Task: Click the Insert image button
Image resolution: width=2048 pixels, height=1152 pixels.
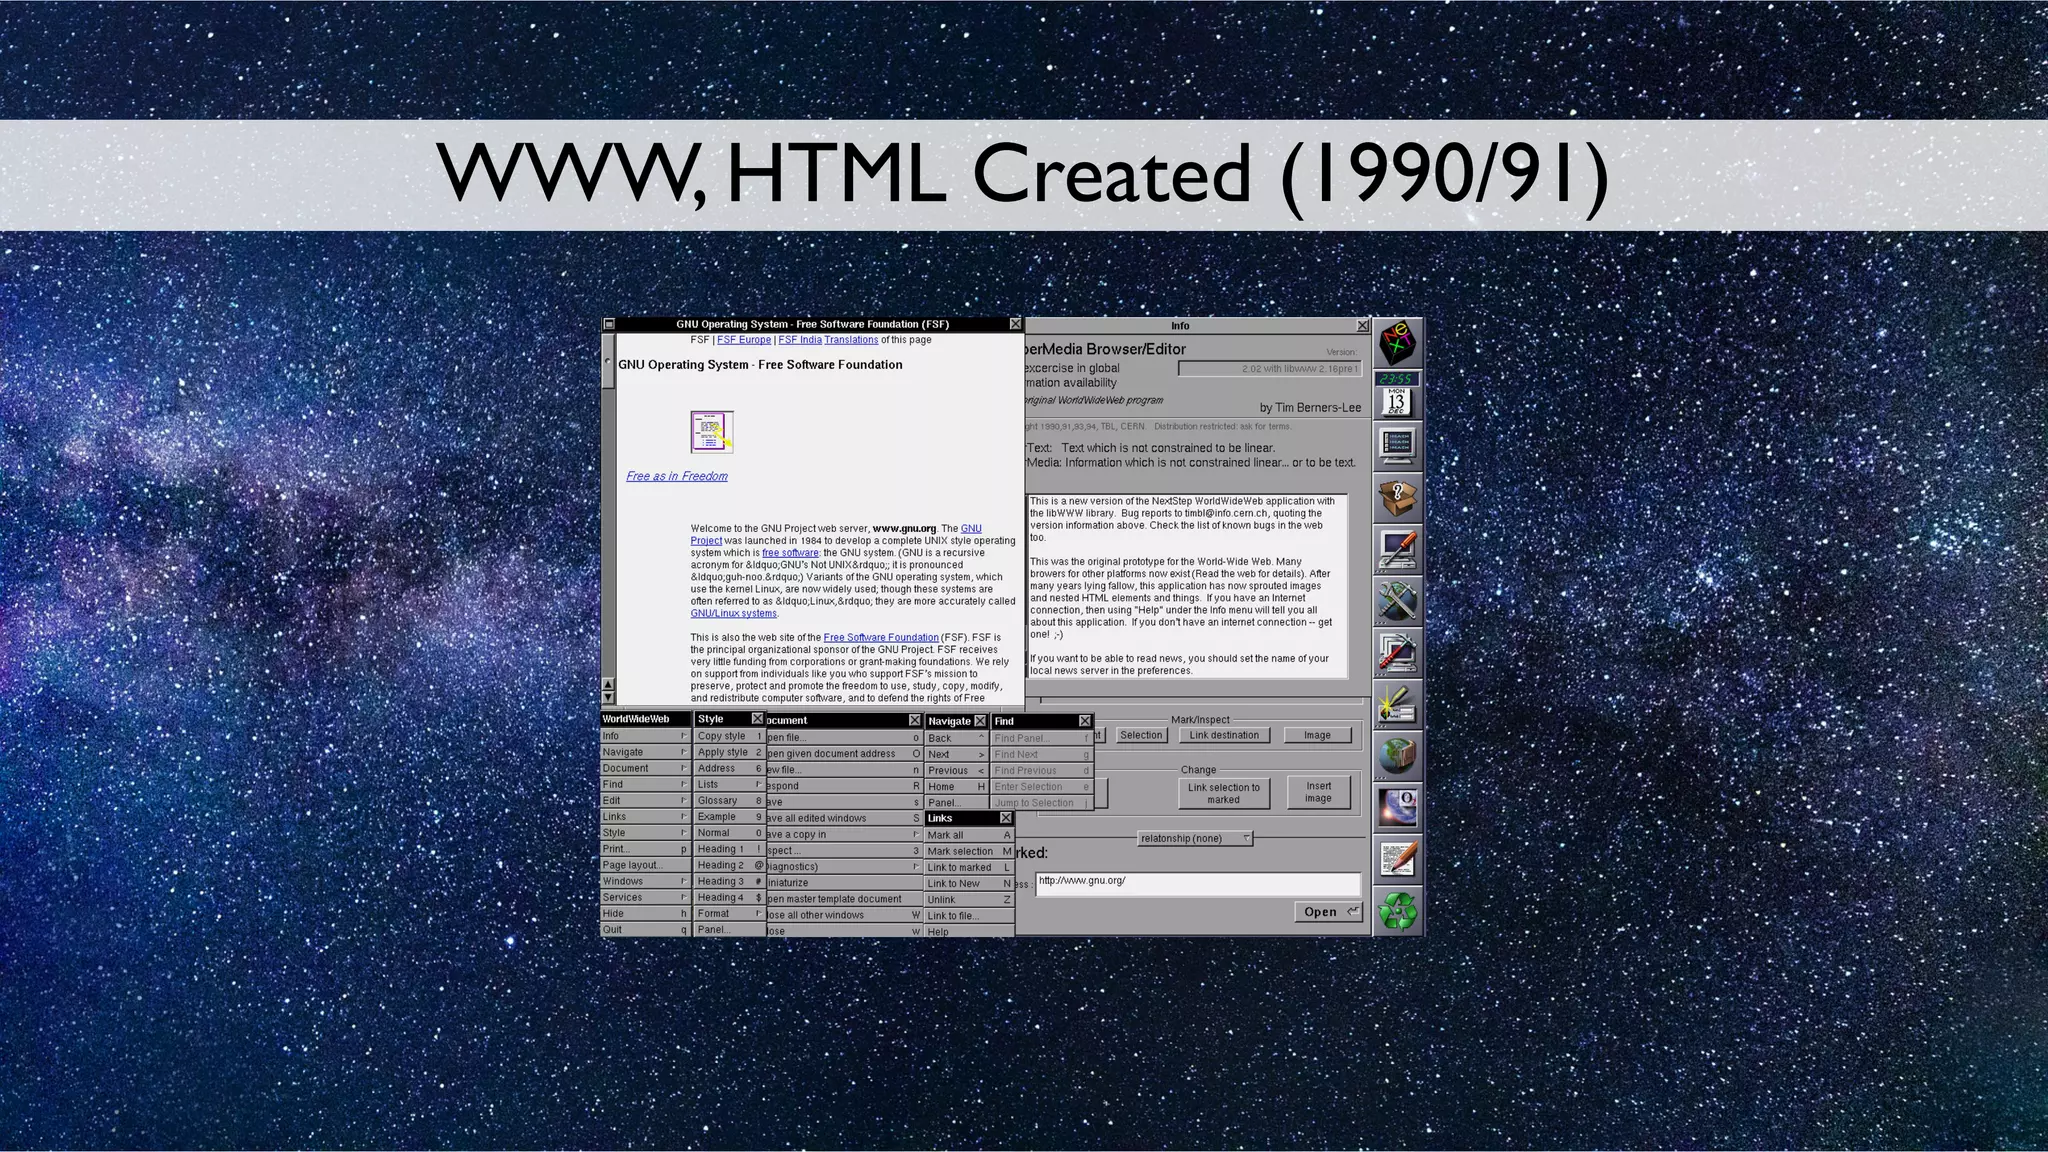Action: [x=1318, y=792]
